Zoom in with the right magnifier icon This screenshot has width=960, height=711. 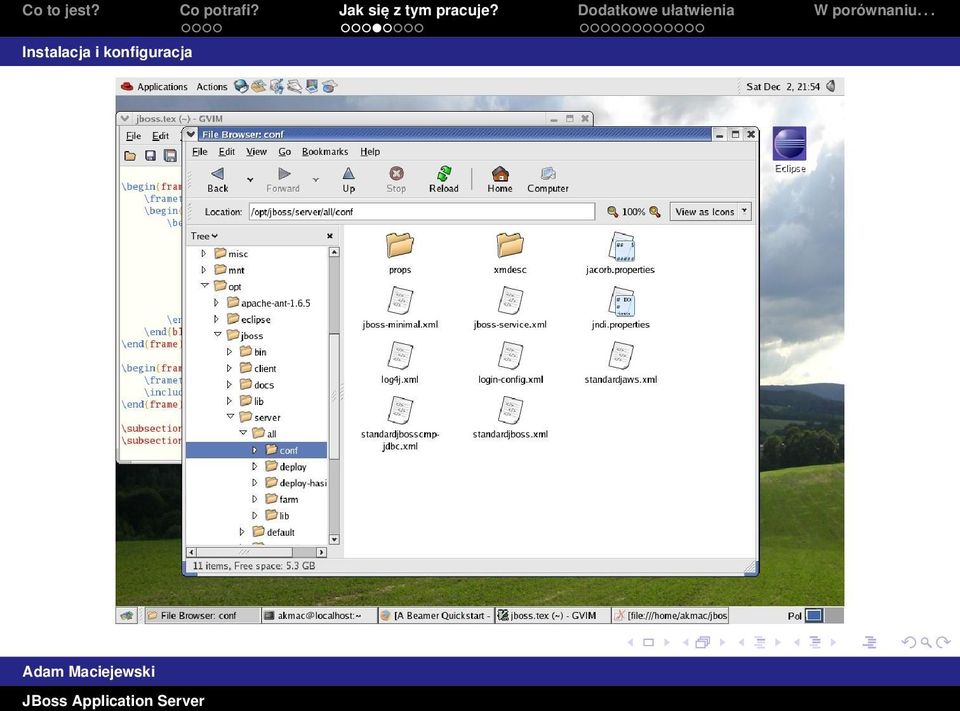(654, 211)
